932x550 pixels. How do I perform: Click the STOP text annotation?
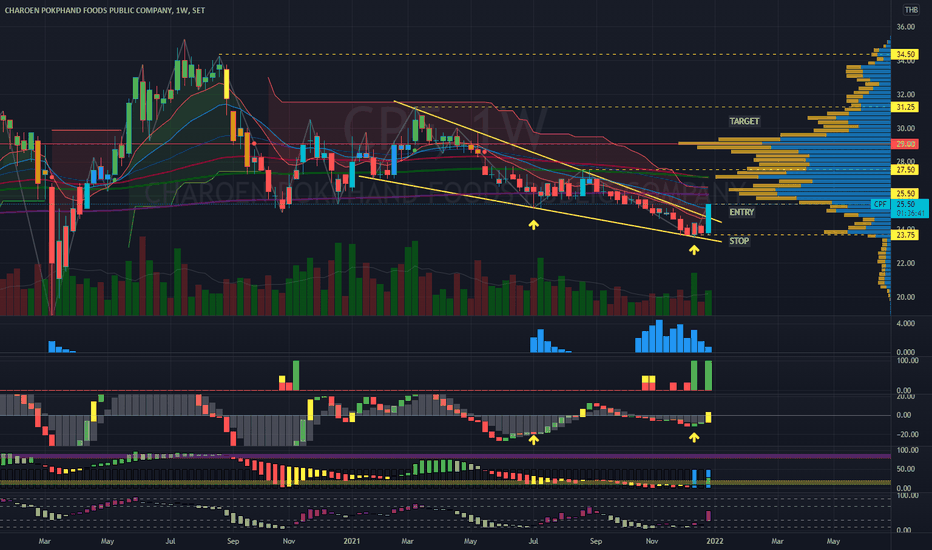(739, 241)
